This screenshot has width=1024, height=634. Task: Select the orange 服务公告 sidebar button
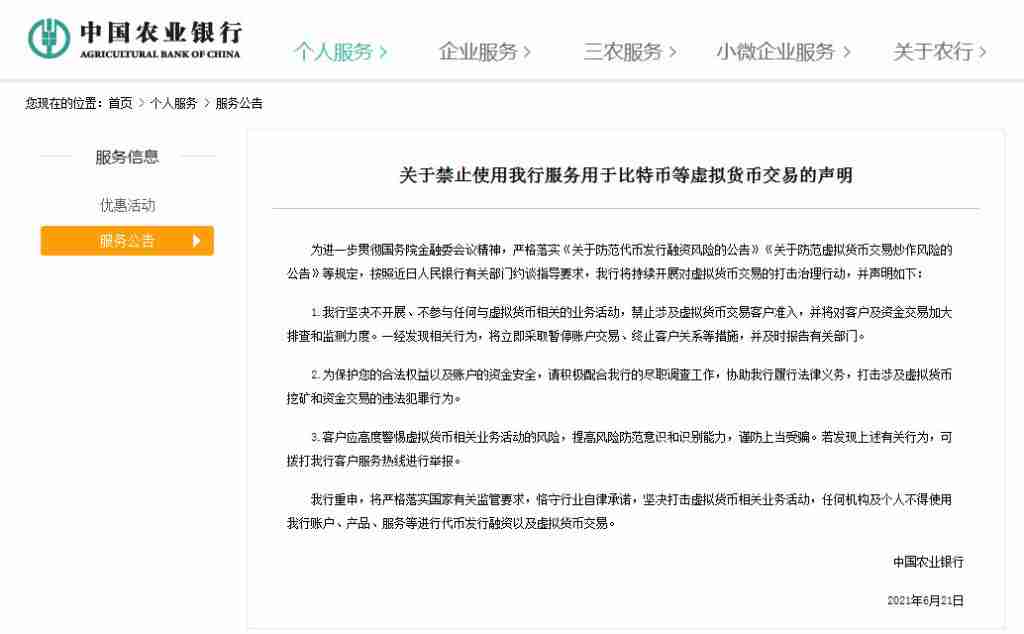tap(127, 241)
